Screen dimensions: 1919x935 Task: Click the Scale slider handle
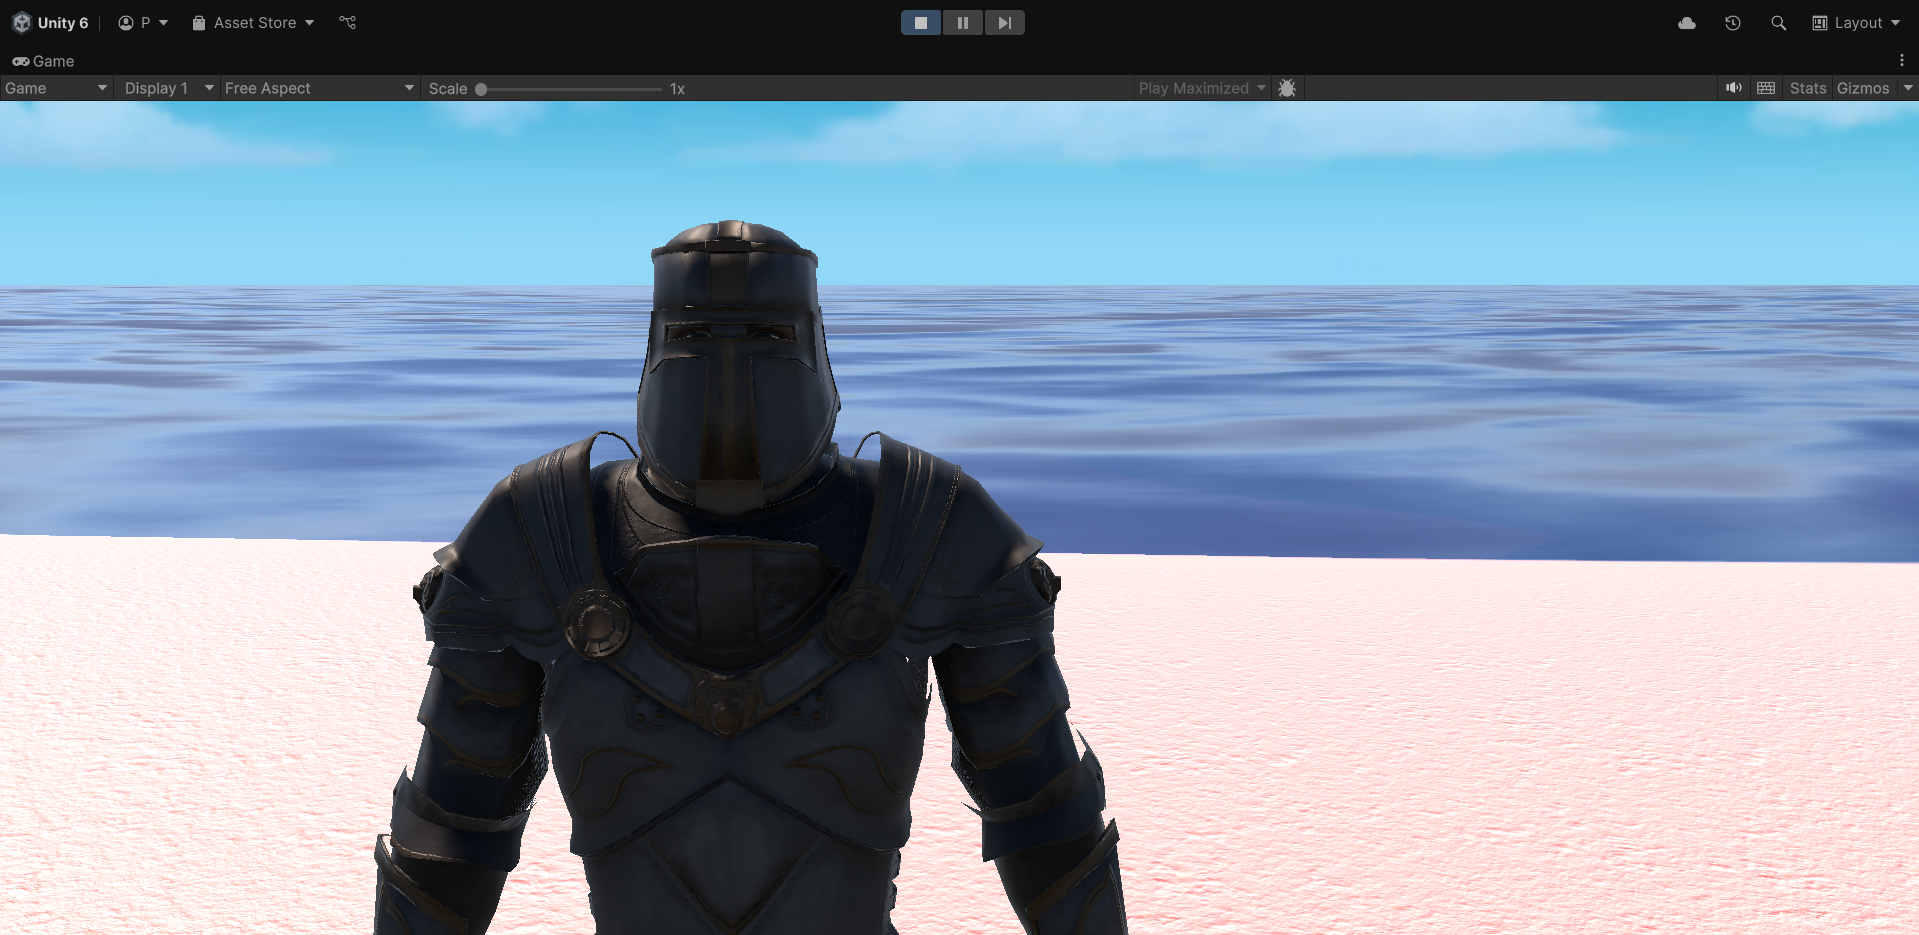[481, 89]
